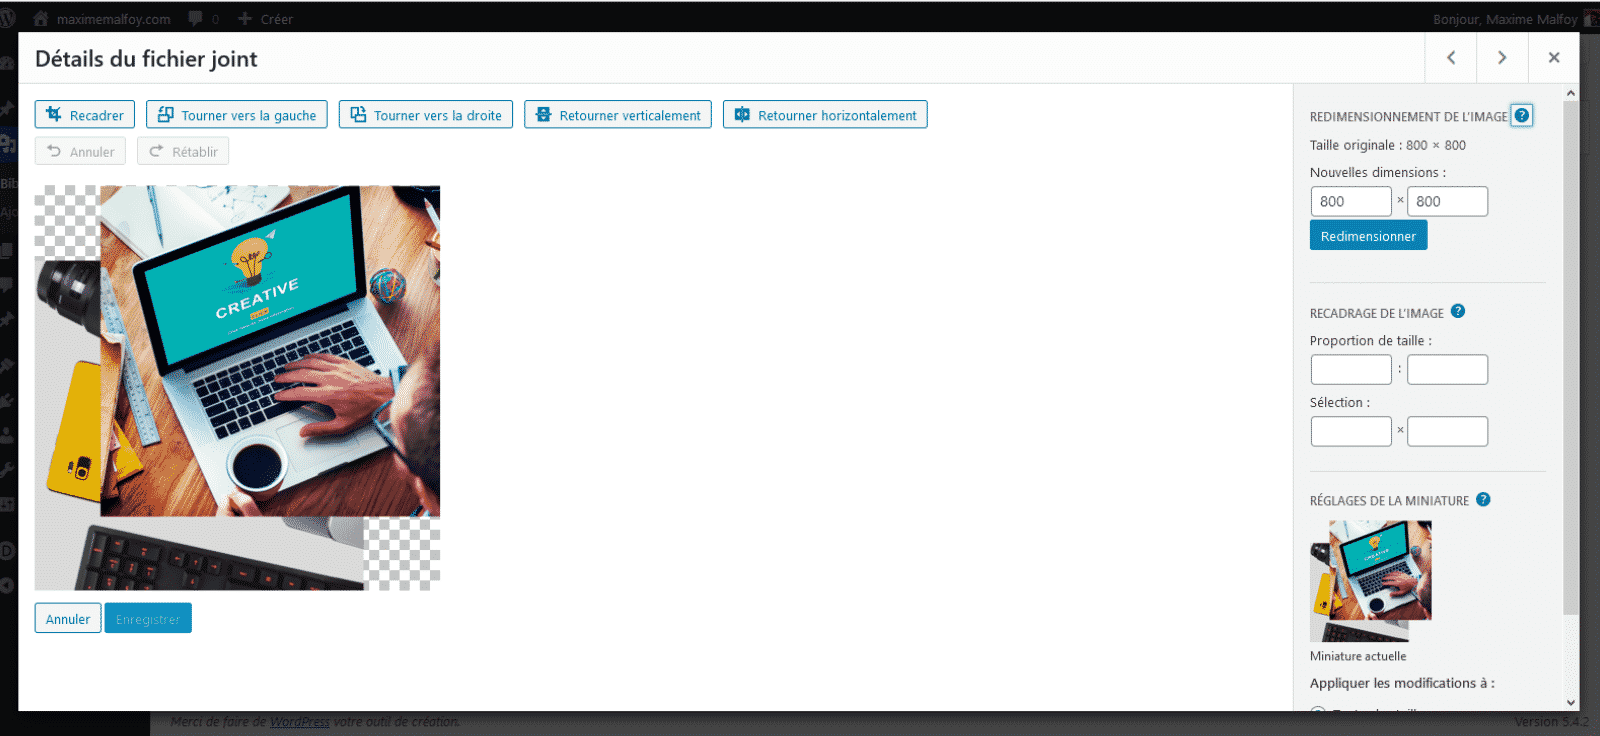Viewport: 1600px width, 736px height.
Task: Click the sidebar scrollbar down arrow
Action: pyautogui.click(x=1571, y=702)
